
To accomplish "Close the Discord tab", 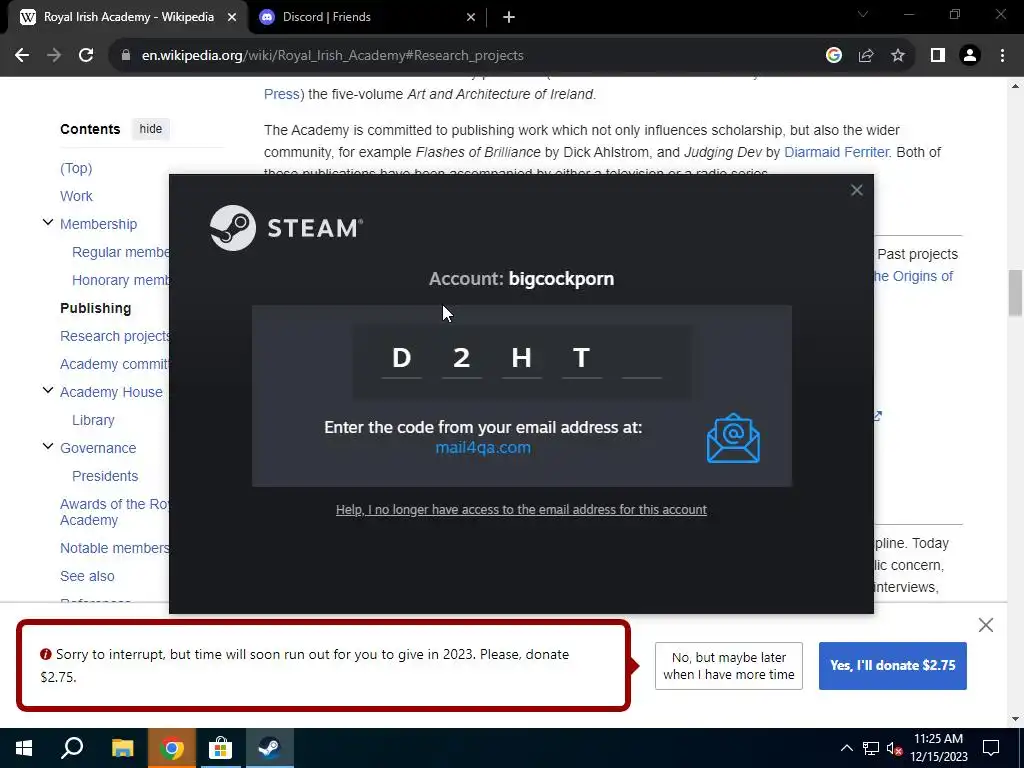I will (471, 17).
